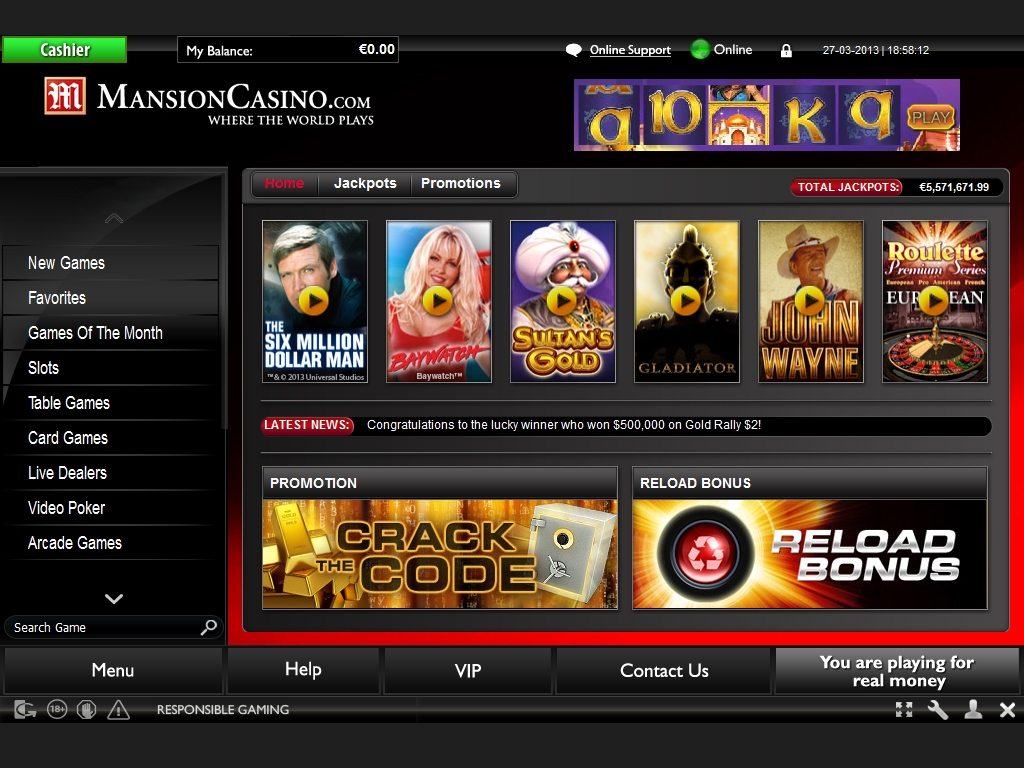Play the Gladiator game thumbnail

coord(686,301)
